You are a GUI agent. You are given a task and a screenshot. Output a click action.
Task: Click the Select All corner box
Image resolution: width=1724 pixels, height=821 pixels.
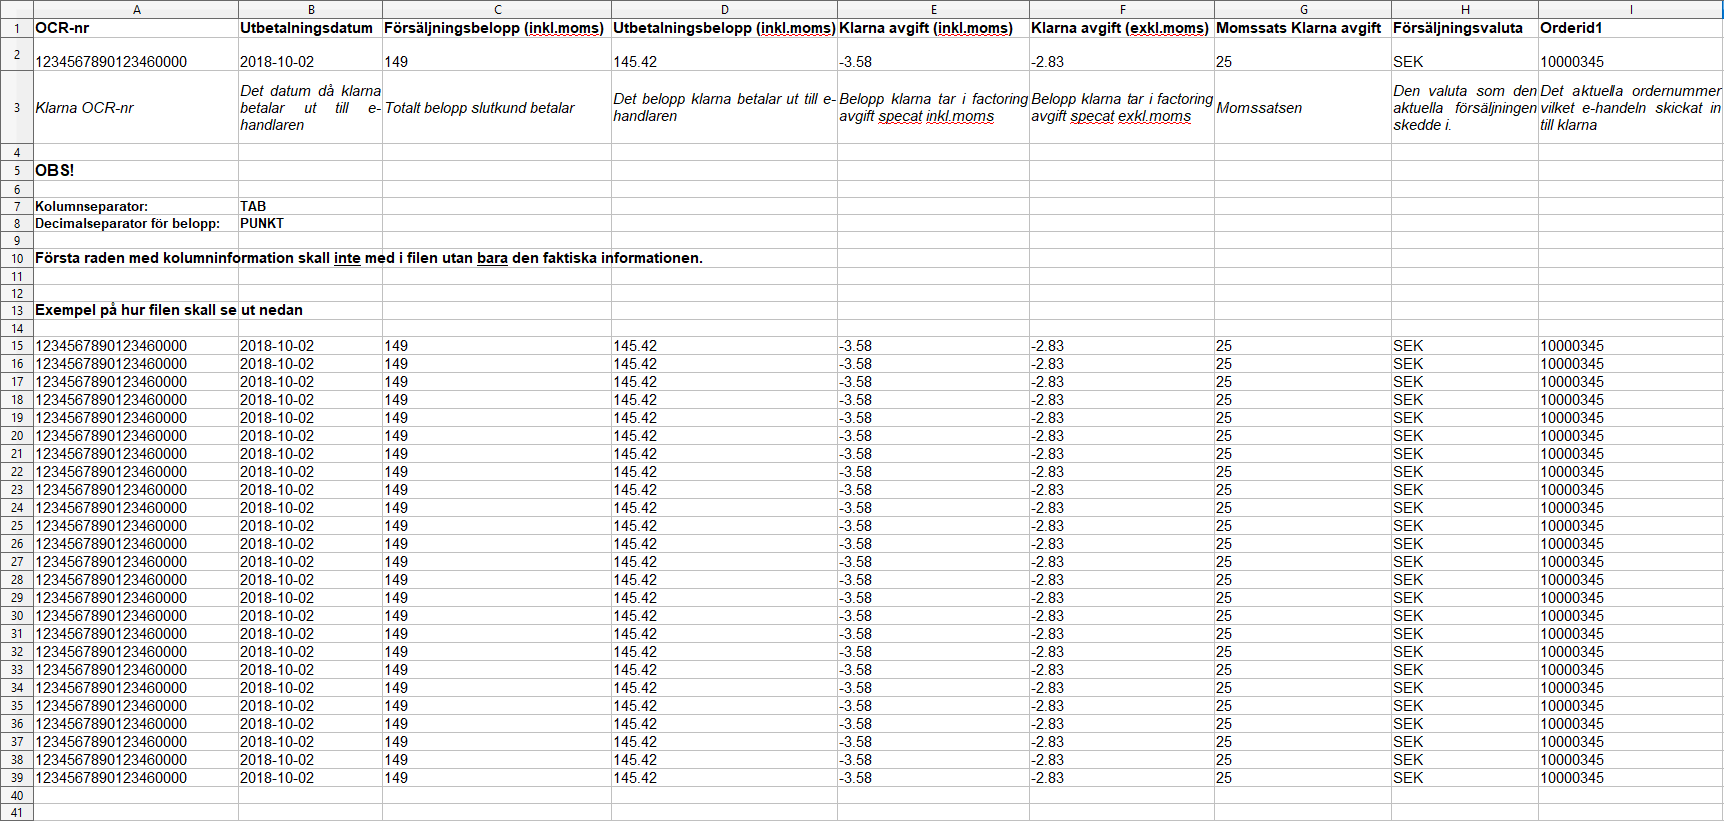click(x=17, y=9)
